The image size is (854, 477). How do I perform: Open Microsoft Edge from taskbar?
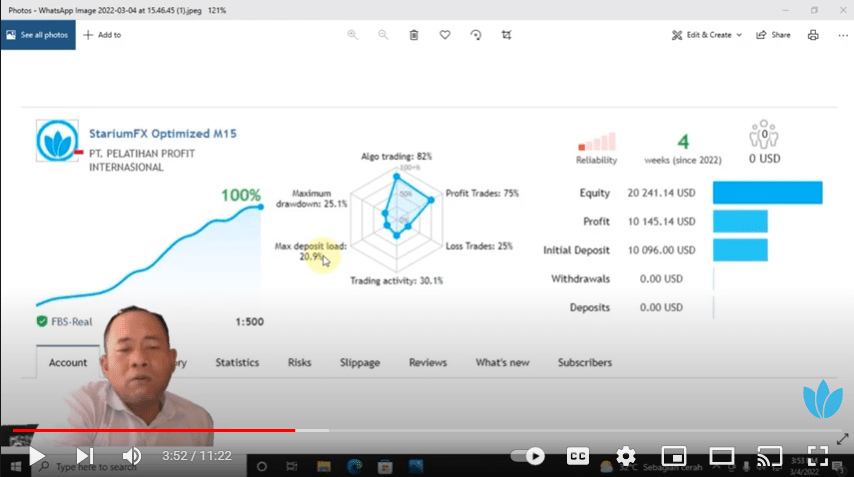(354, 467)
